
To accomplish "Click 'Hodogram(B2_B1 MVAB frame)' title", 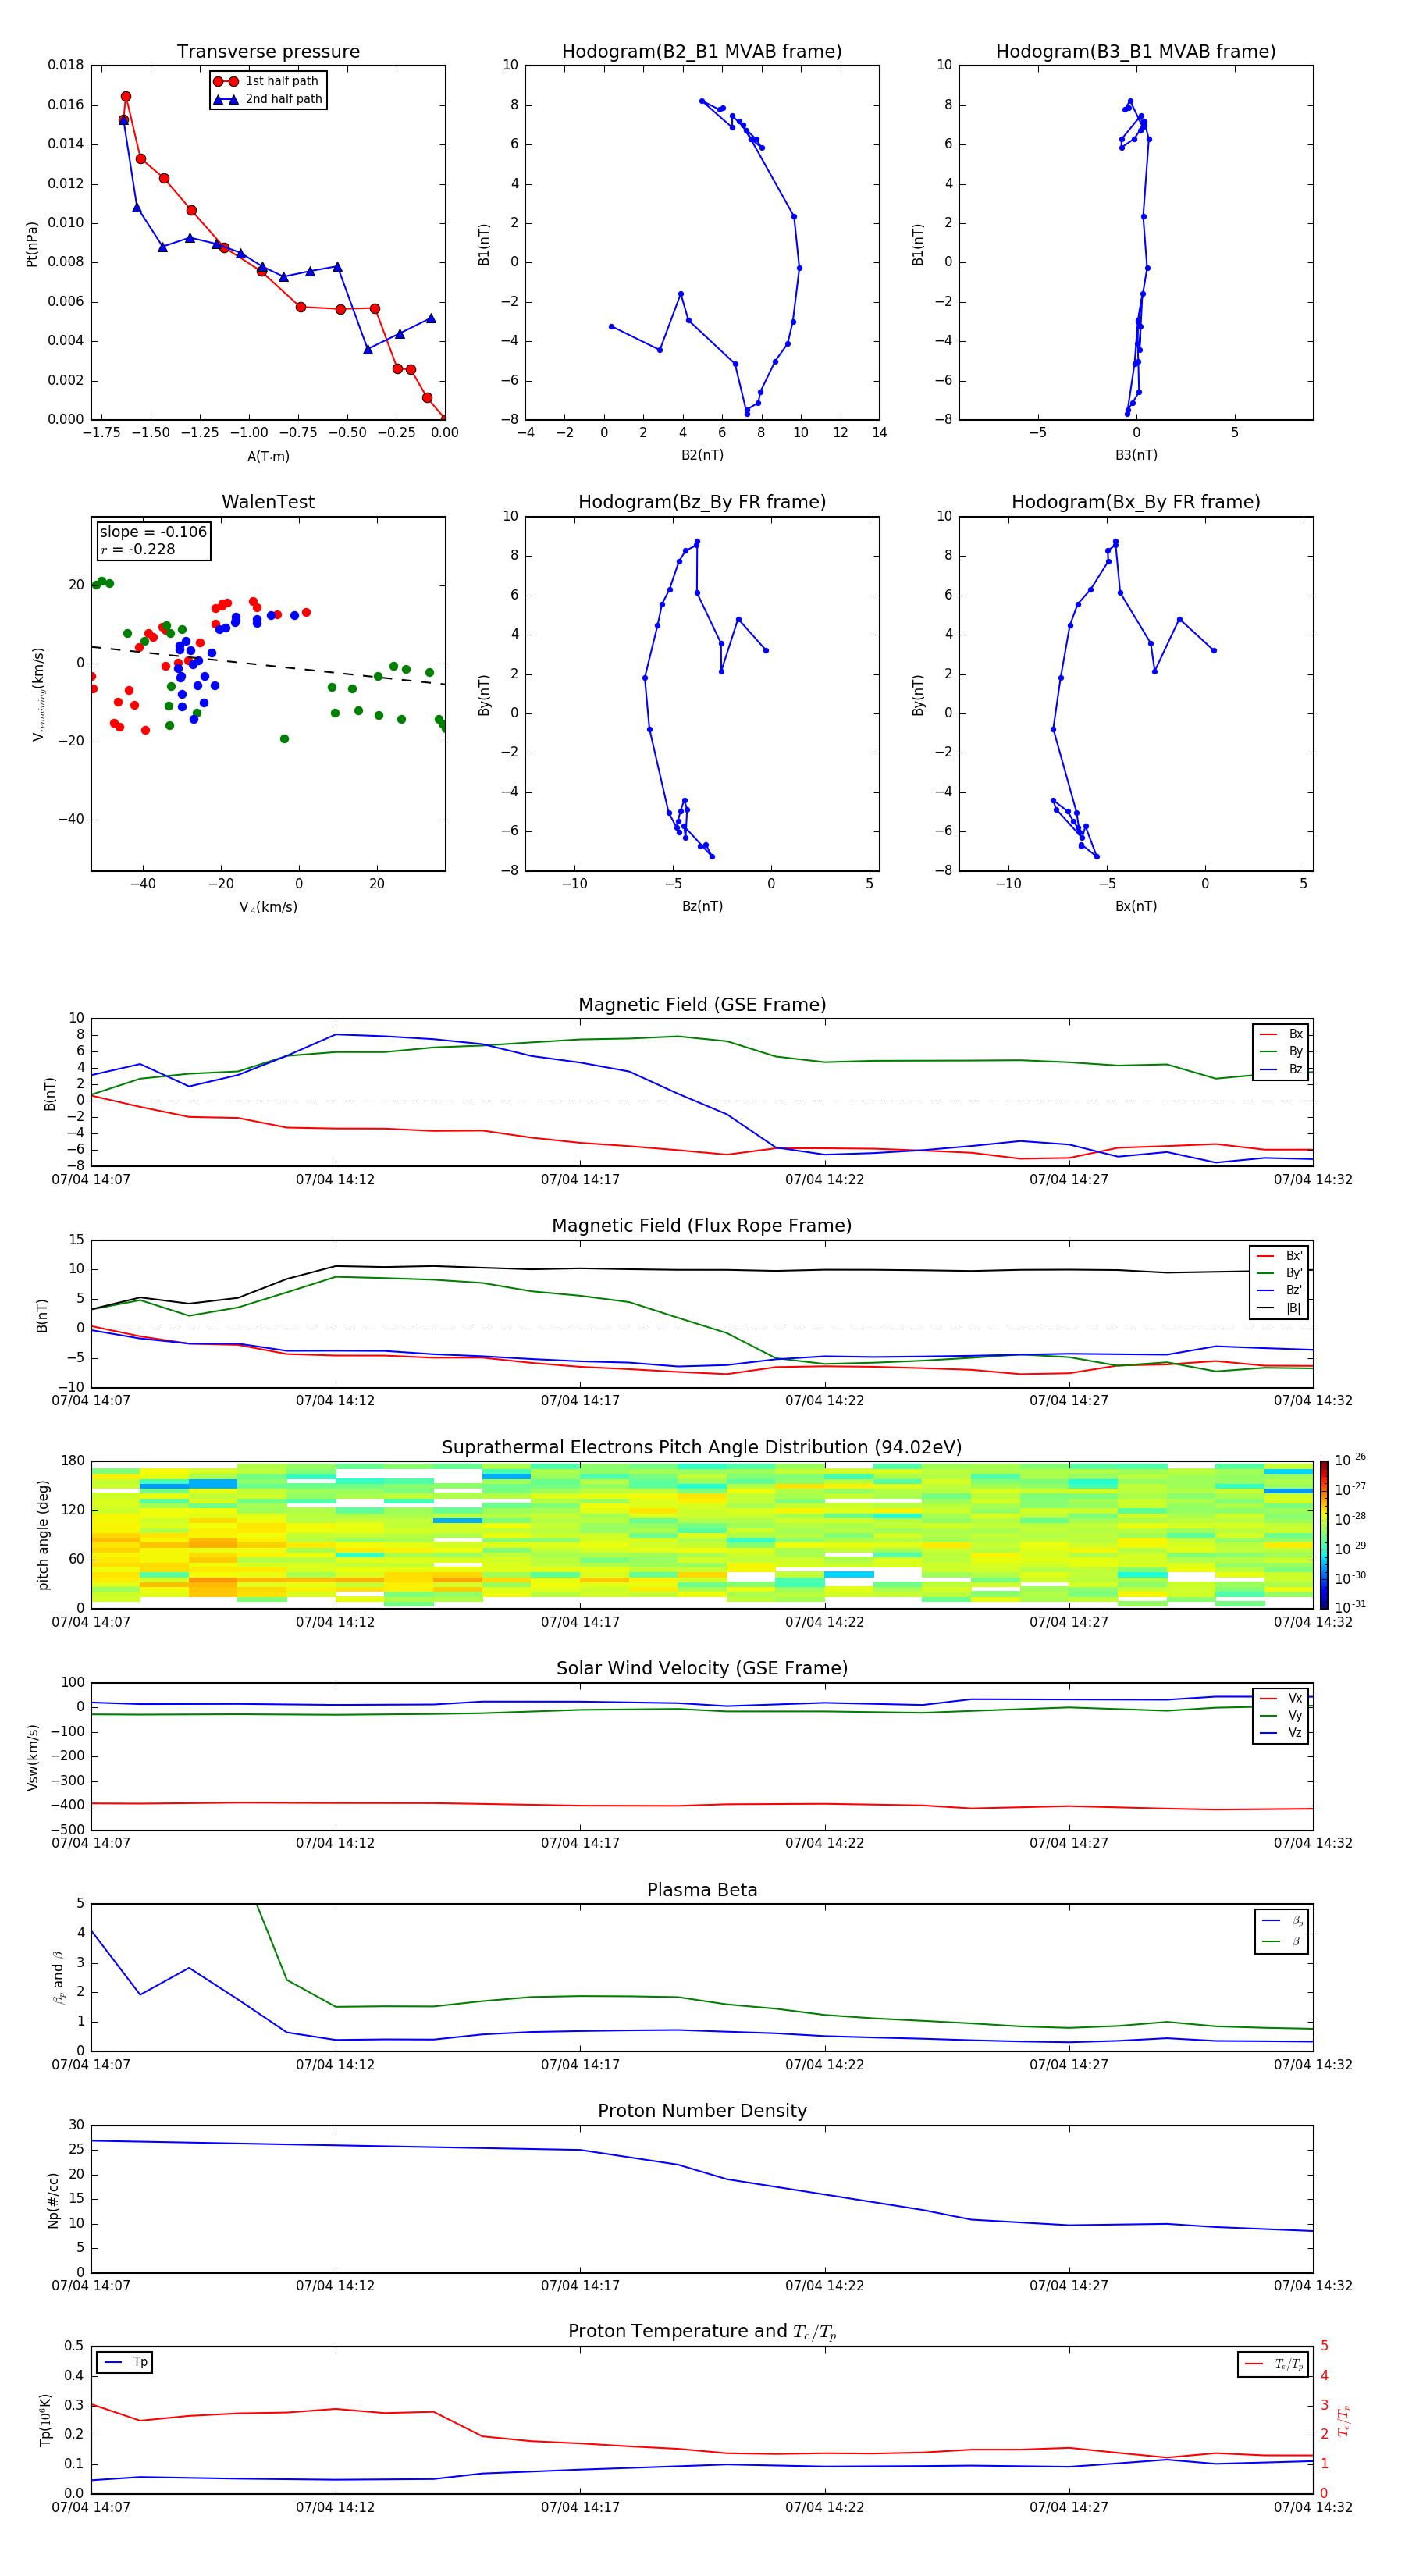I will coord(702,52).
